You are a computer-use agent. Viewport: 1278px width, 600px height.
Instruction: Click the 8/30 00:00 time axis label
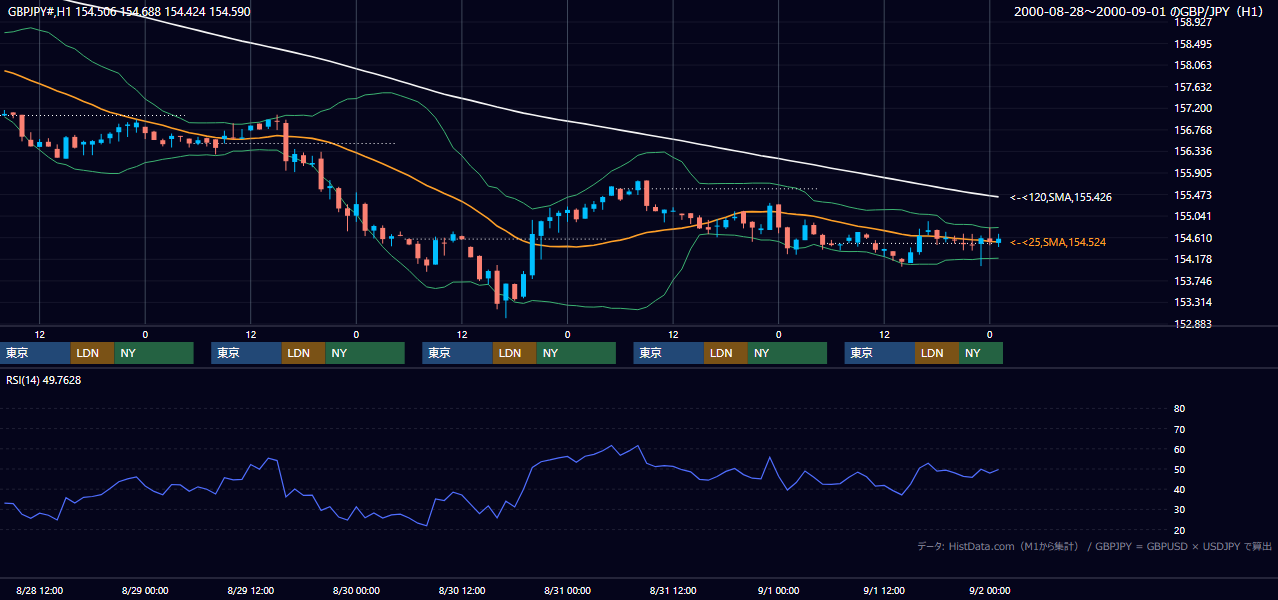click(x=356, y=590)
